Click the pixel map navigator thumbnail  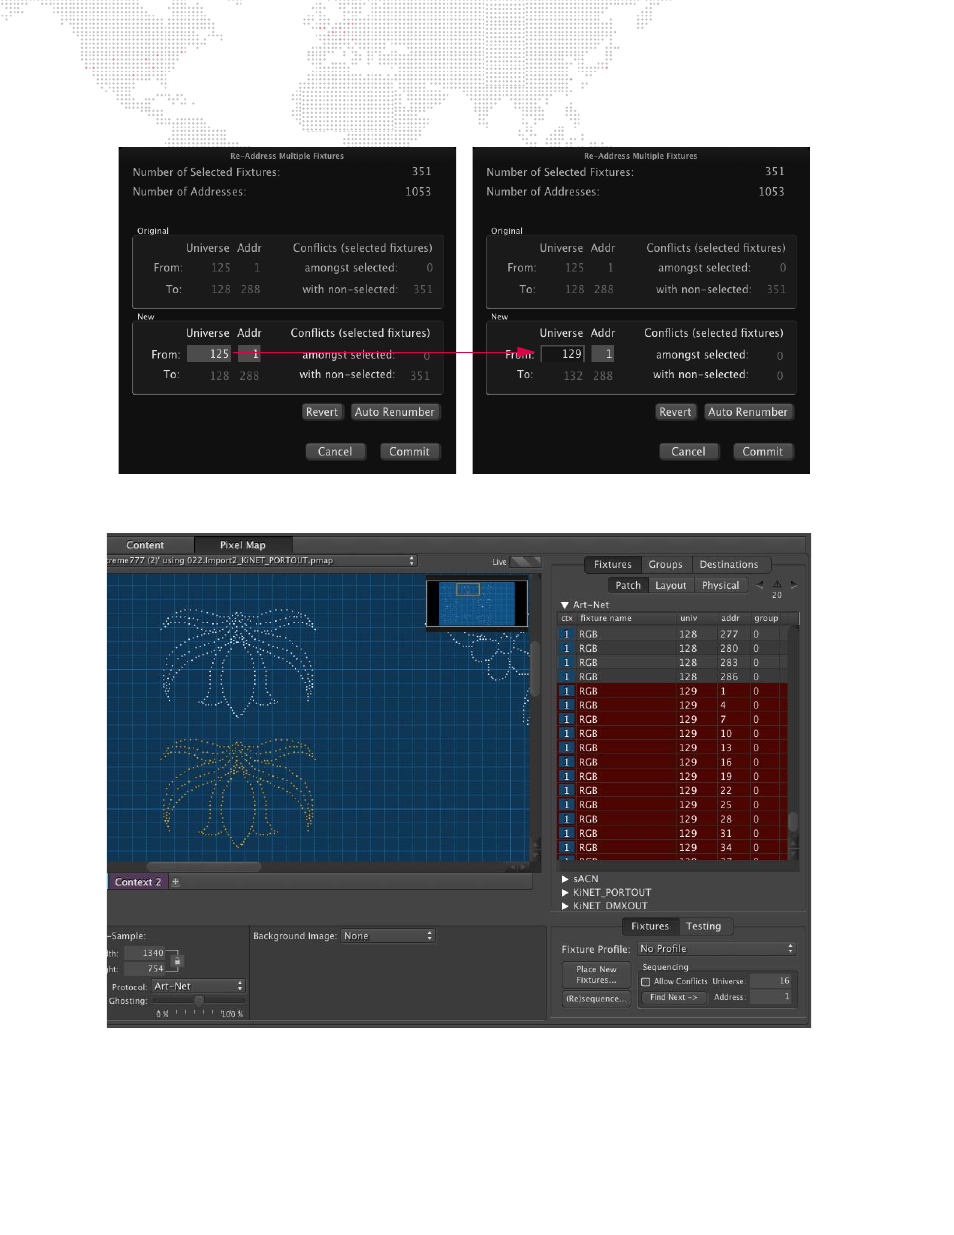click(x=477, y=603)
